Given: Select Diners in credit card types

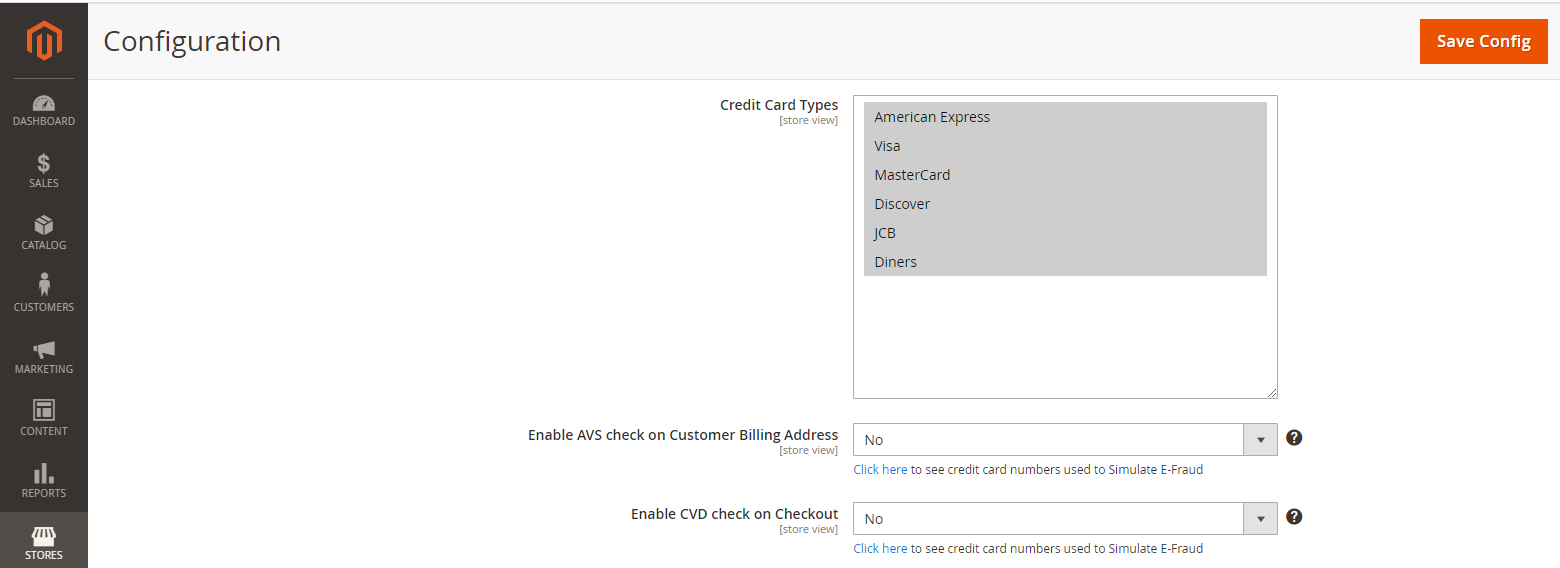Looking at the screenshot, I should click(895, 262).
